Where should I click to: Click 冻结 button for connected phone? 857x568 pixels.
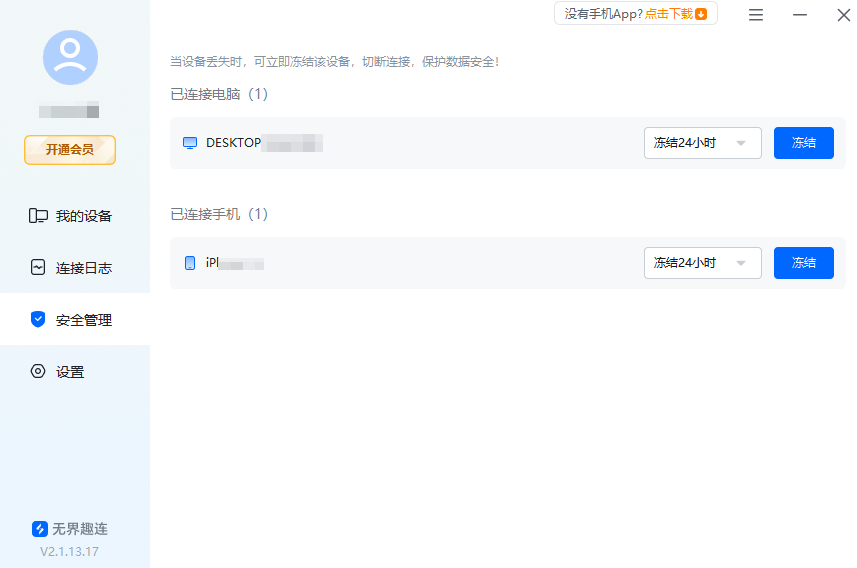[x=803, y=263]
